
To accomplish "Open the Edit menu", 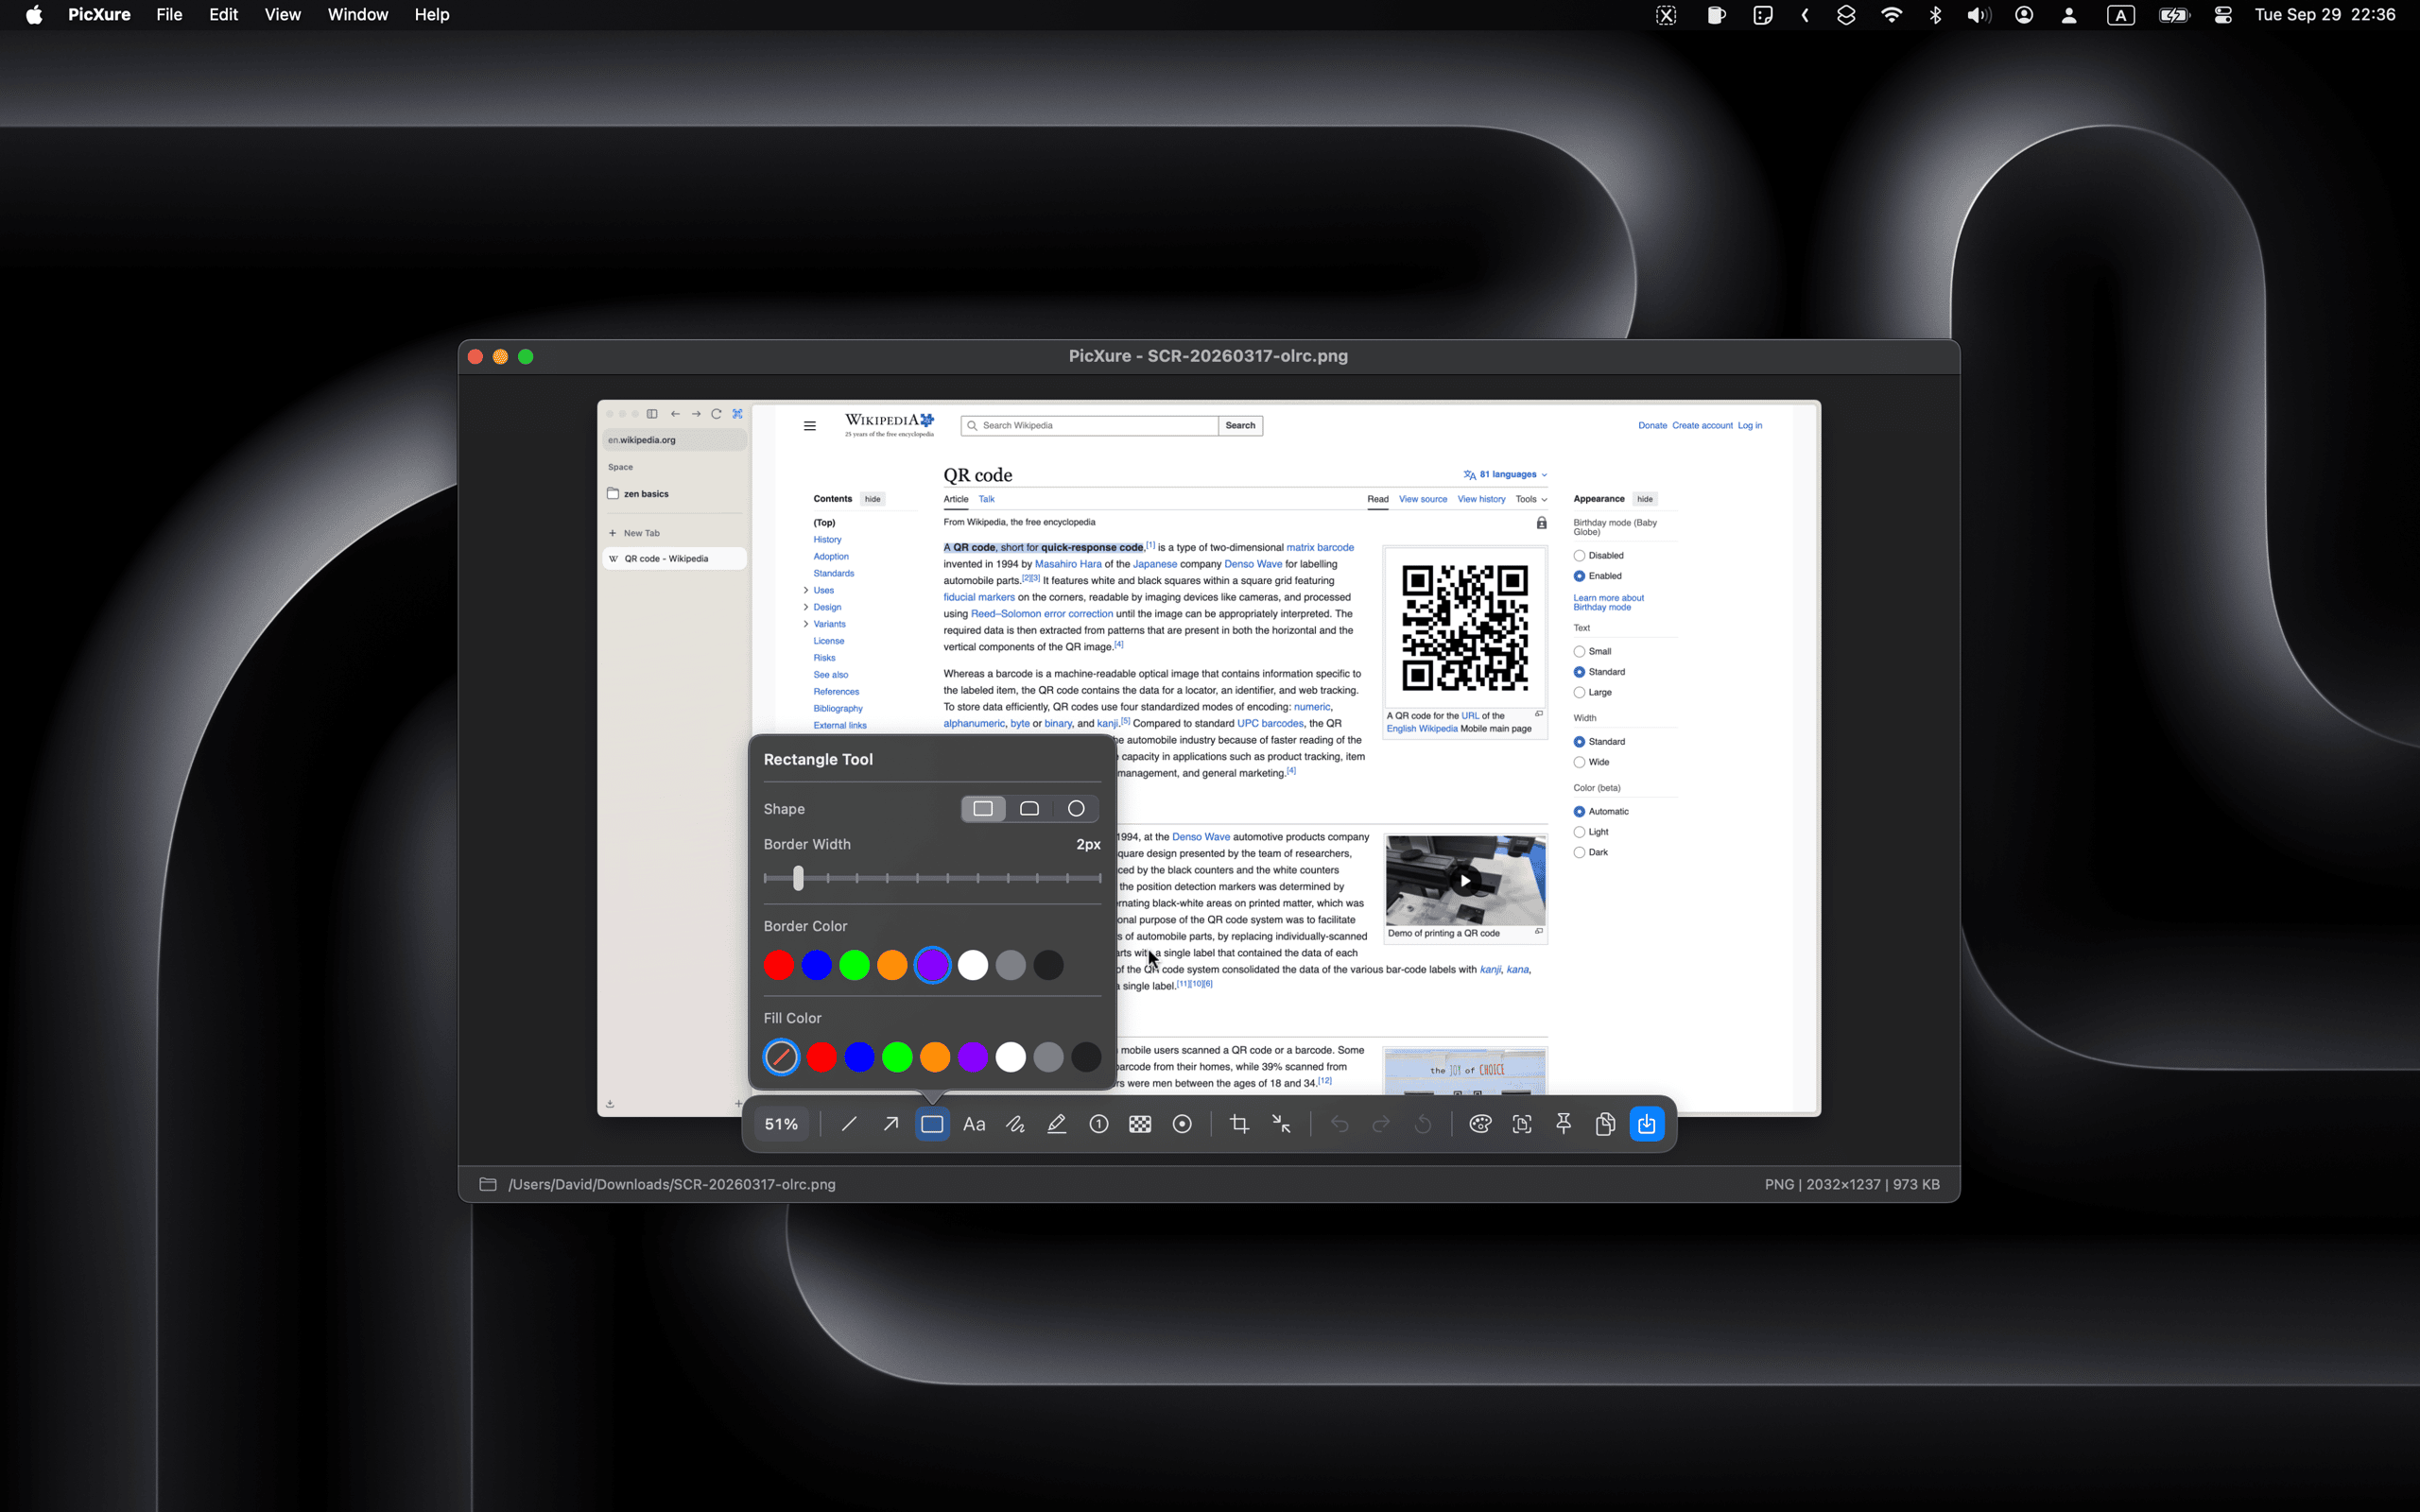I will [223, 15].
